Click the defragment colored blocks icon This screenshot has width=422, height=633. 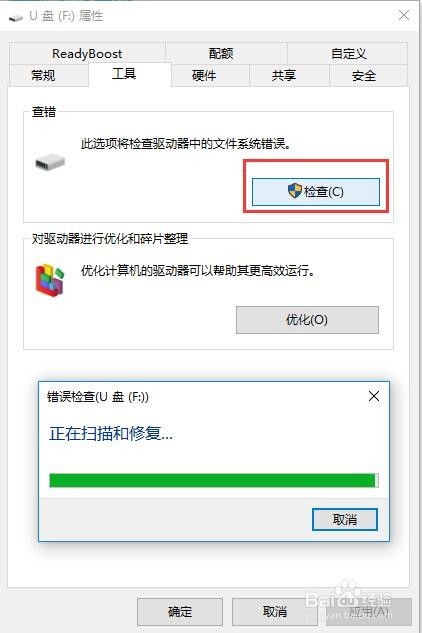click(x=50, y=280)
